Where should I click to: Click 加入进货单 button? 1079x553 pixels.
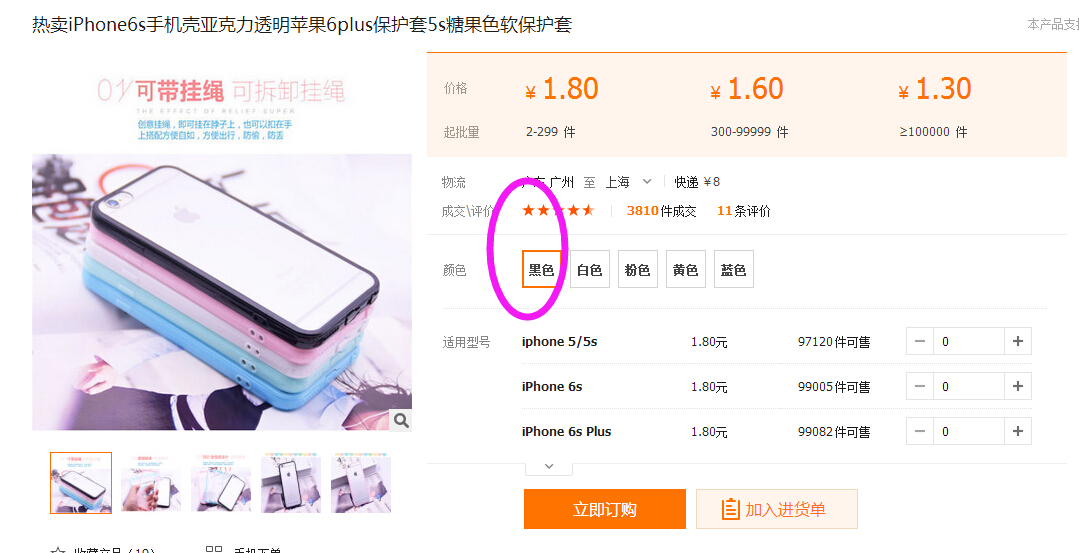coord(777,509)
